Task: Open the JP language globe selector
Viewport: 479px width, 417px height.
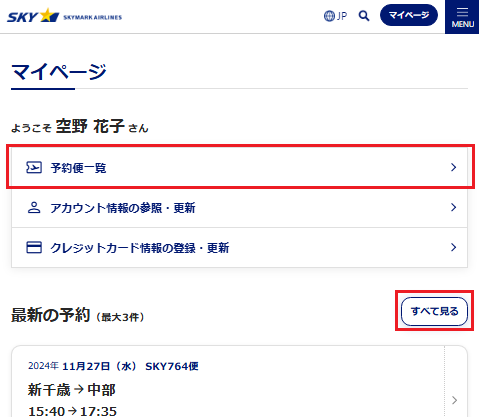Action: tap(335, 16)
